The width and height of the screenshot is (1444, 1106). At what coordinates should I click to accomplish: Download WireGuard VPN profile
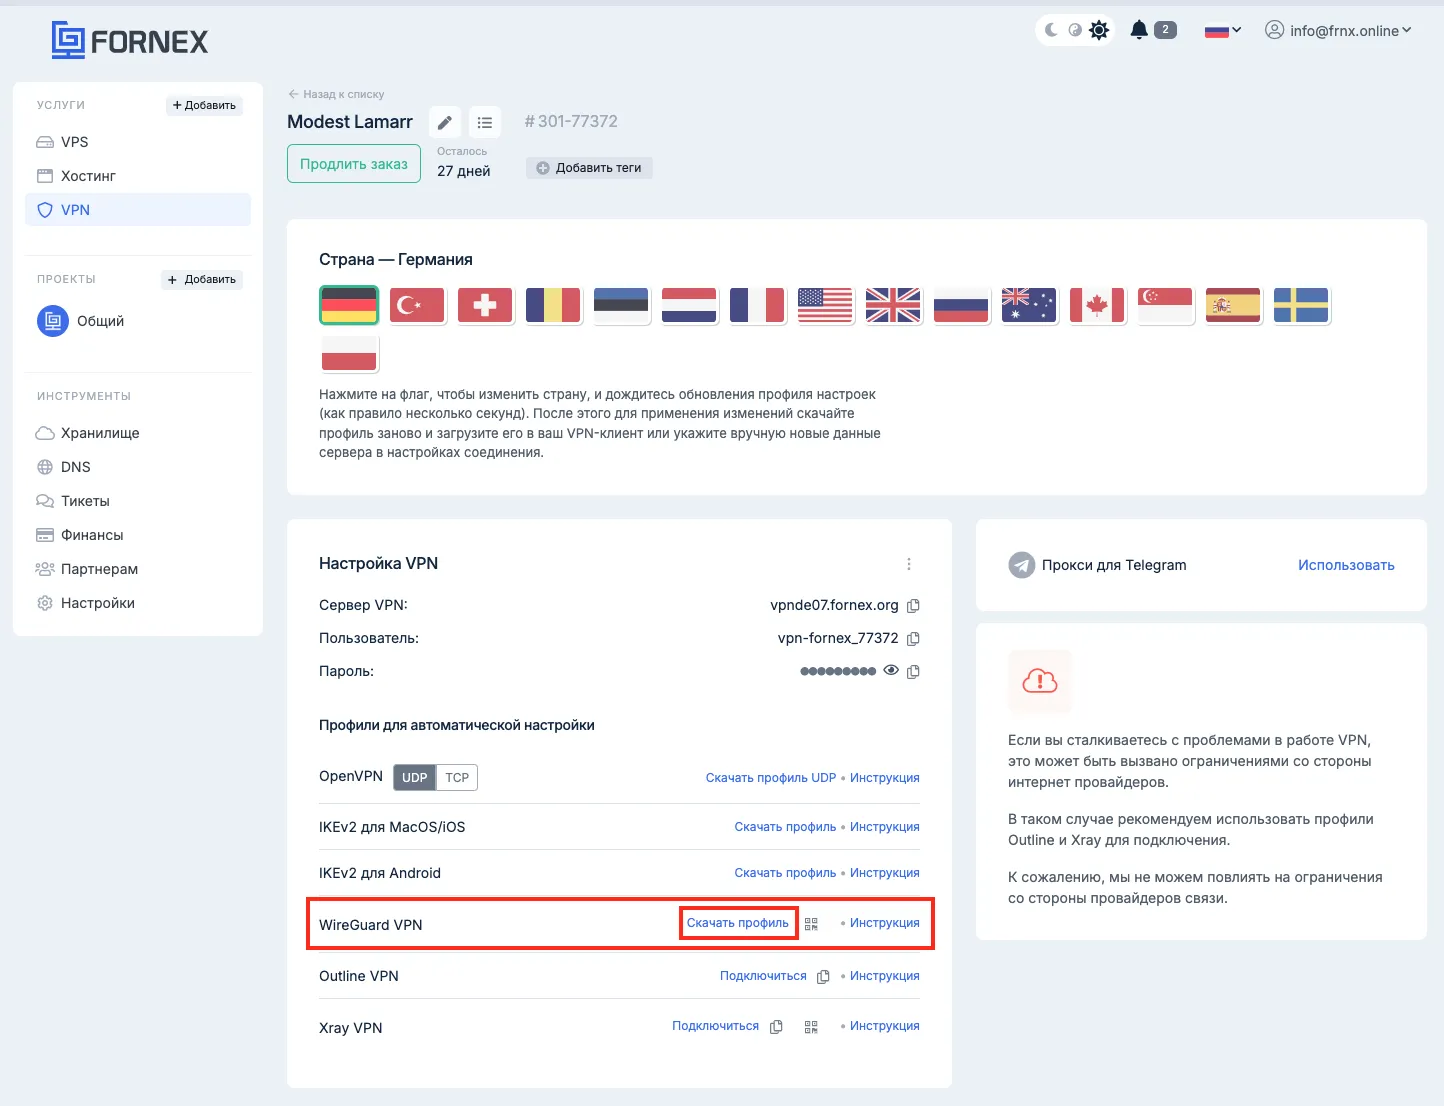(x=738, y=923)
